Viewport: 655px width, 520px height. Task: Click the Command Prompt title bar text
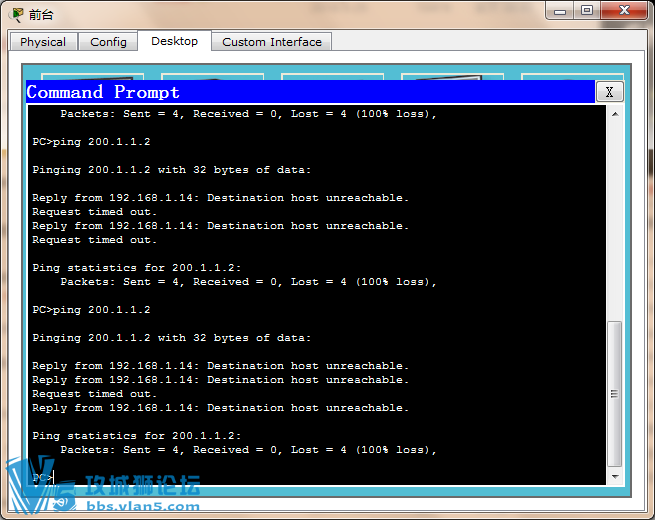click(103, 92)
